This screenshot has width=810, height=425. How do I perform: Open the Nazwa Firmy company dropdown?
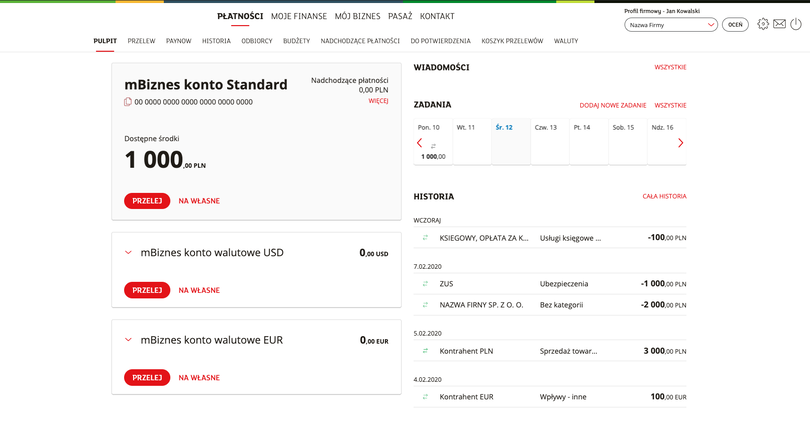pyautogui.click(x=670, y=24)
